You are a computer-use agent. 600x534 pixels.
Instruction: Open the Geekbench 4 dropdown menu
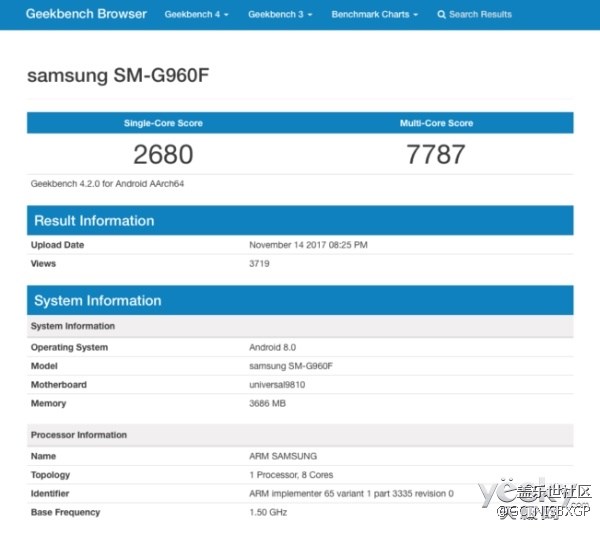[x=196, y=15]
